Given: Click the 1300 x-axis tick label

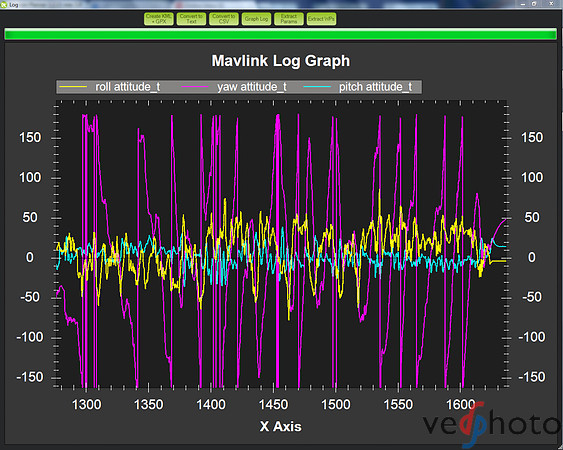Looking at the screenshot, I should point(86,405).
